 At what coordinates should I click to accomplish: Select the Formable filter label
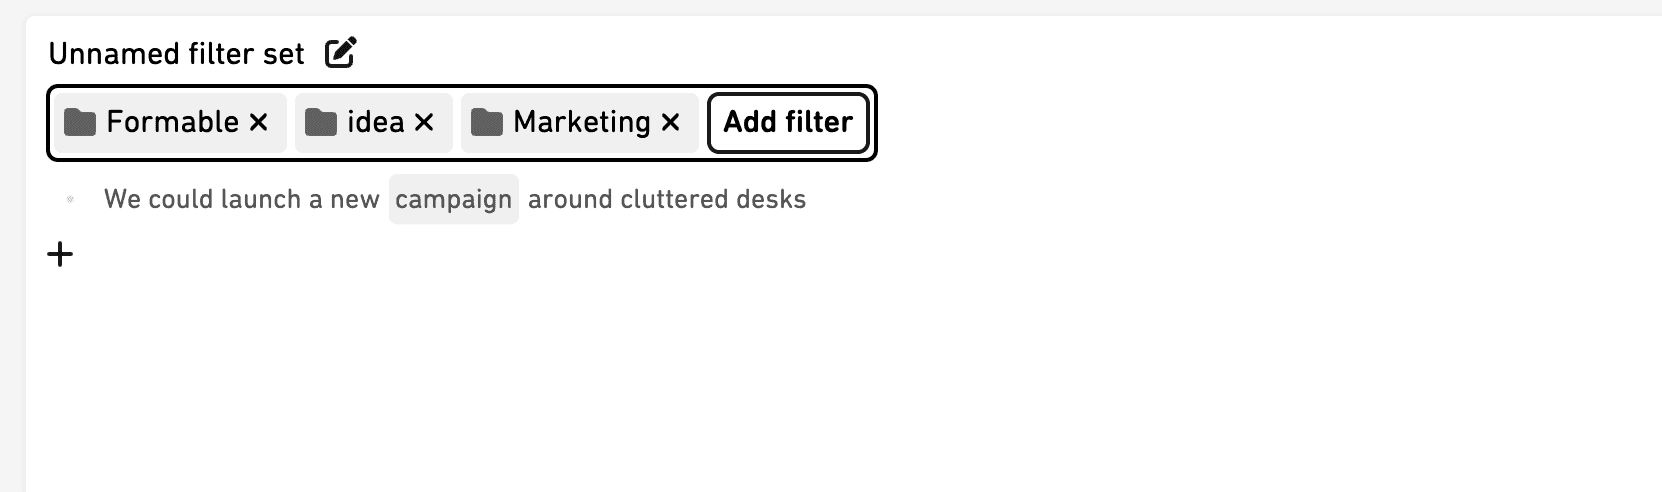[173, 122]
